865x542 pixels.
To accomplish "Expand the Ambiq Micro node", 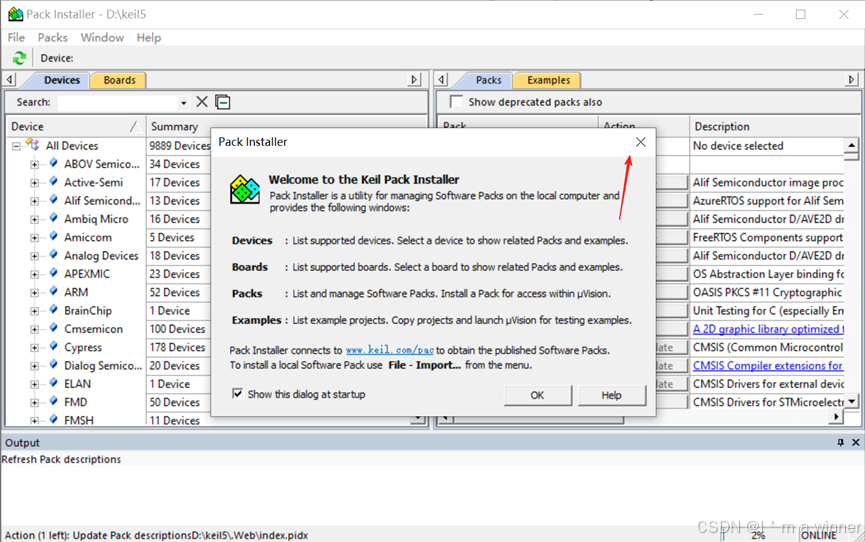I will (x=34, y=220).
